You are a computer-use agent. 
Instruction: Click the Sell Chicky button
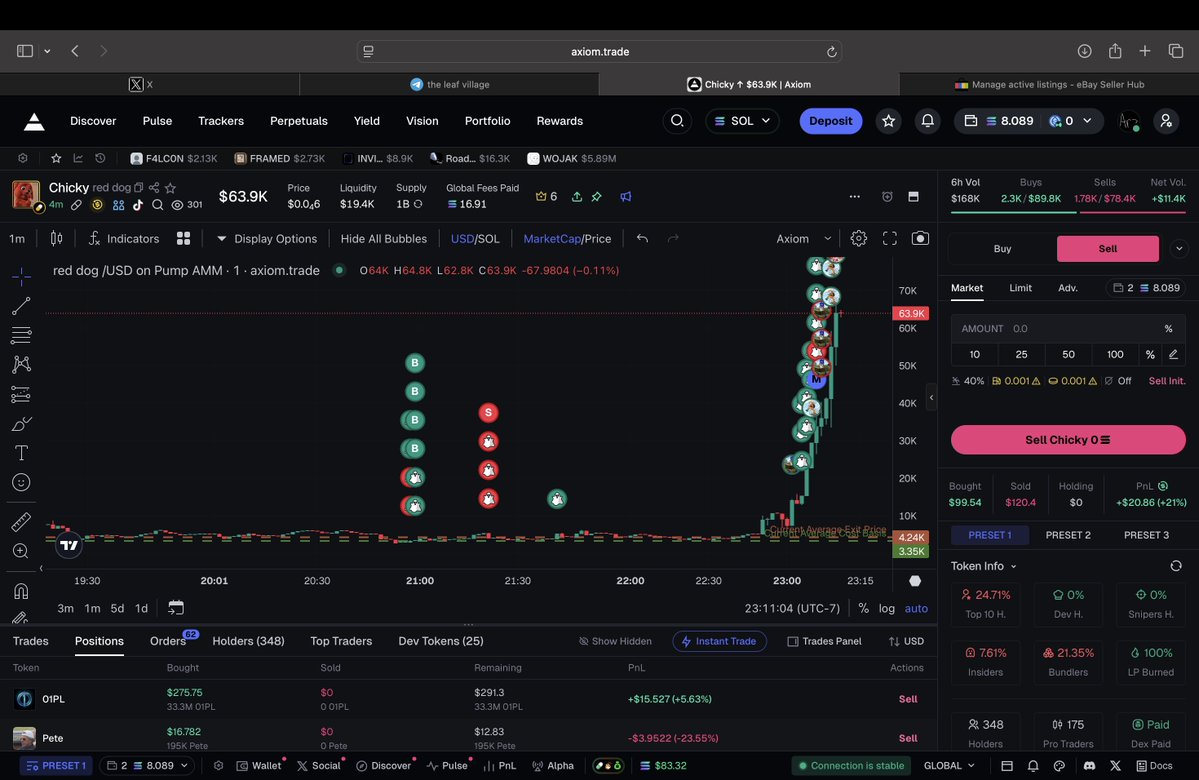(1067, 440)
